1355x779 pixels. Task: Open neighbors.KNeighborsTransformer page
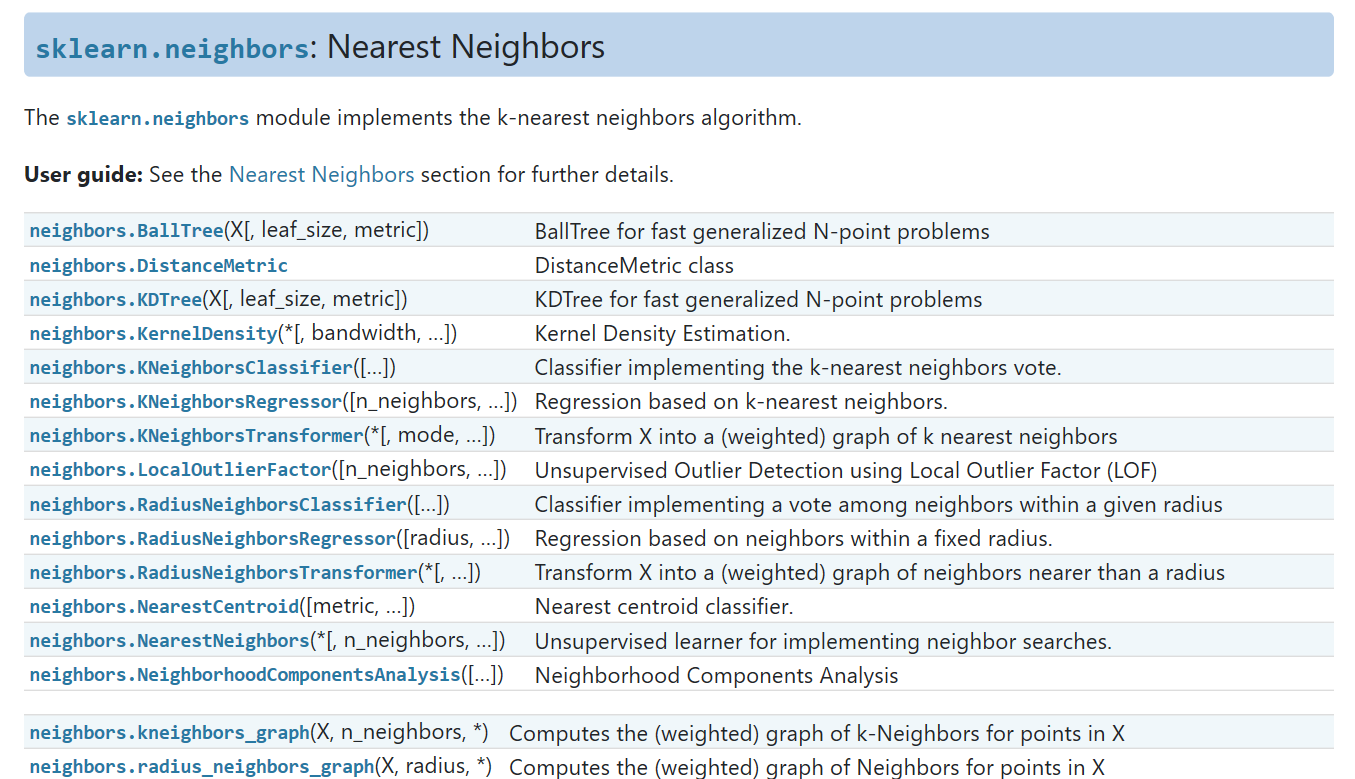(196, 436)
